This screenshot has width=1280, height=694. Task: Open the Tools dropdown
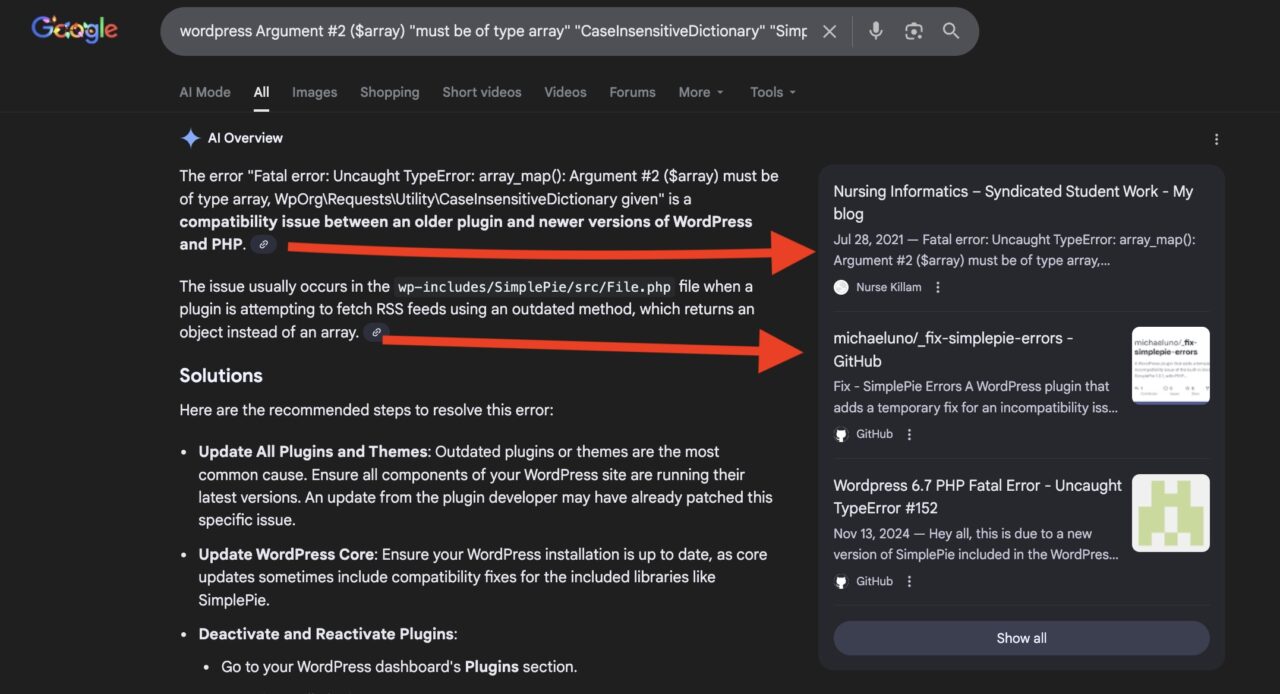pyautogui.click(x=772, y=92)
